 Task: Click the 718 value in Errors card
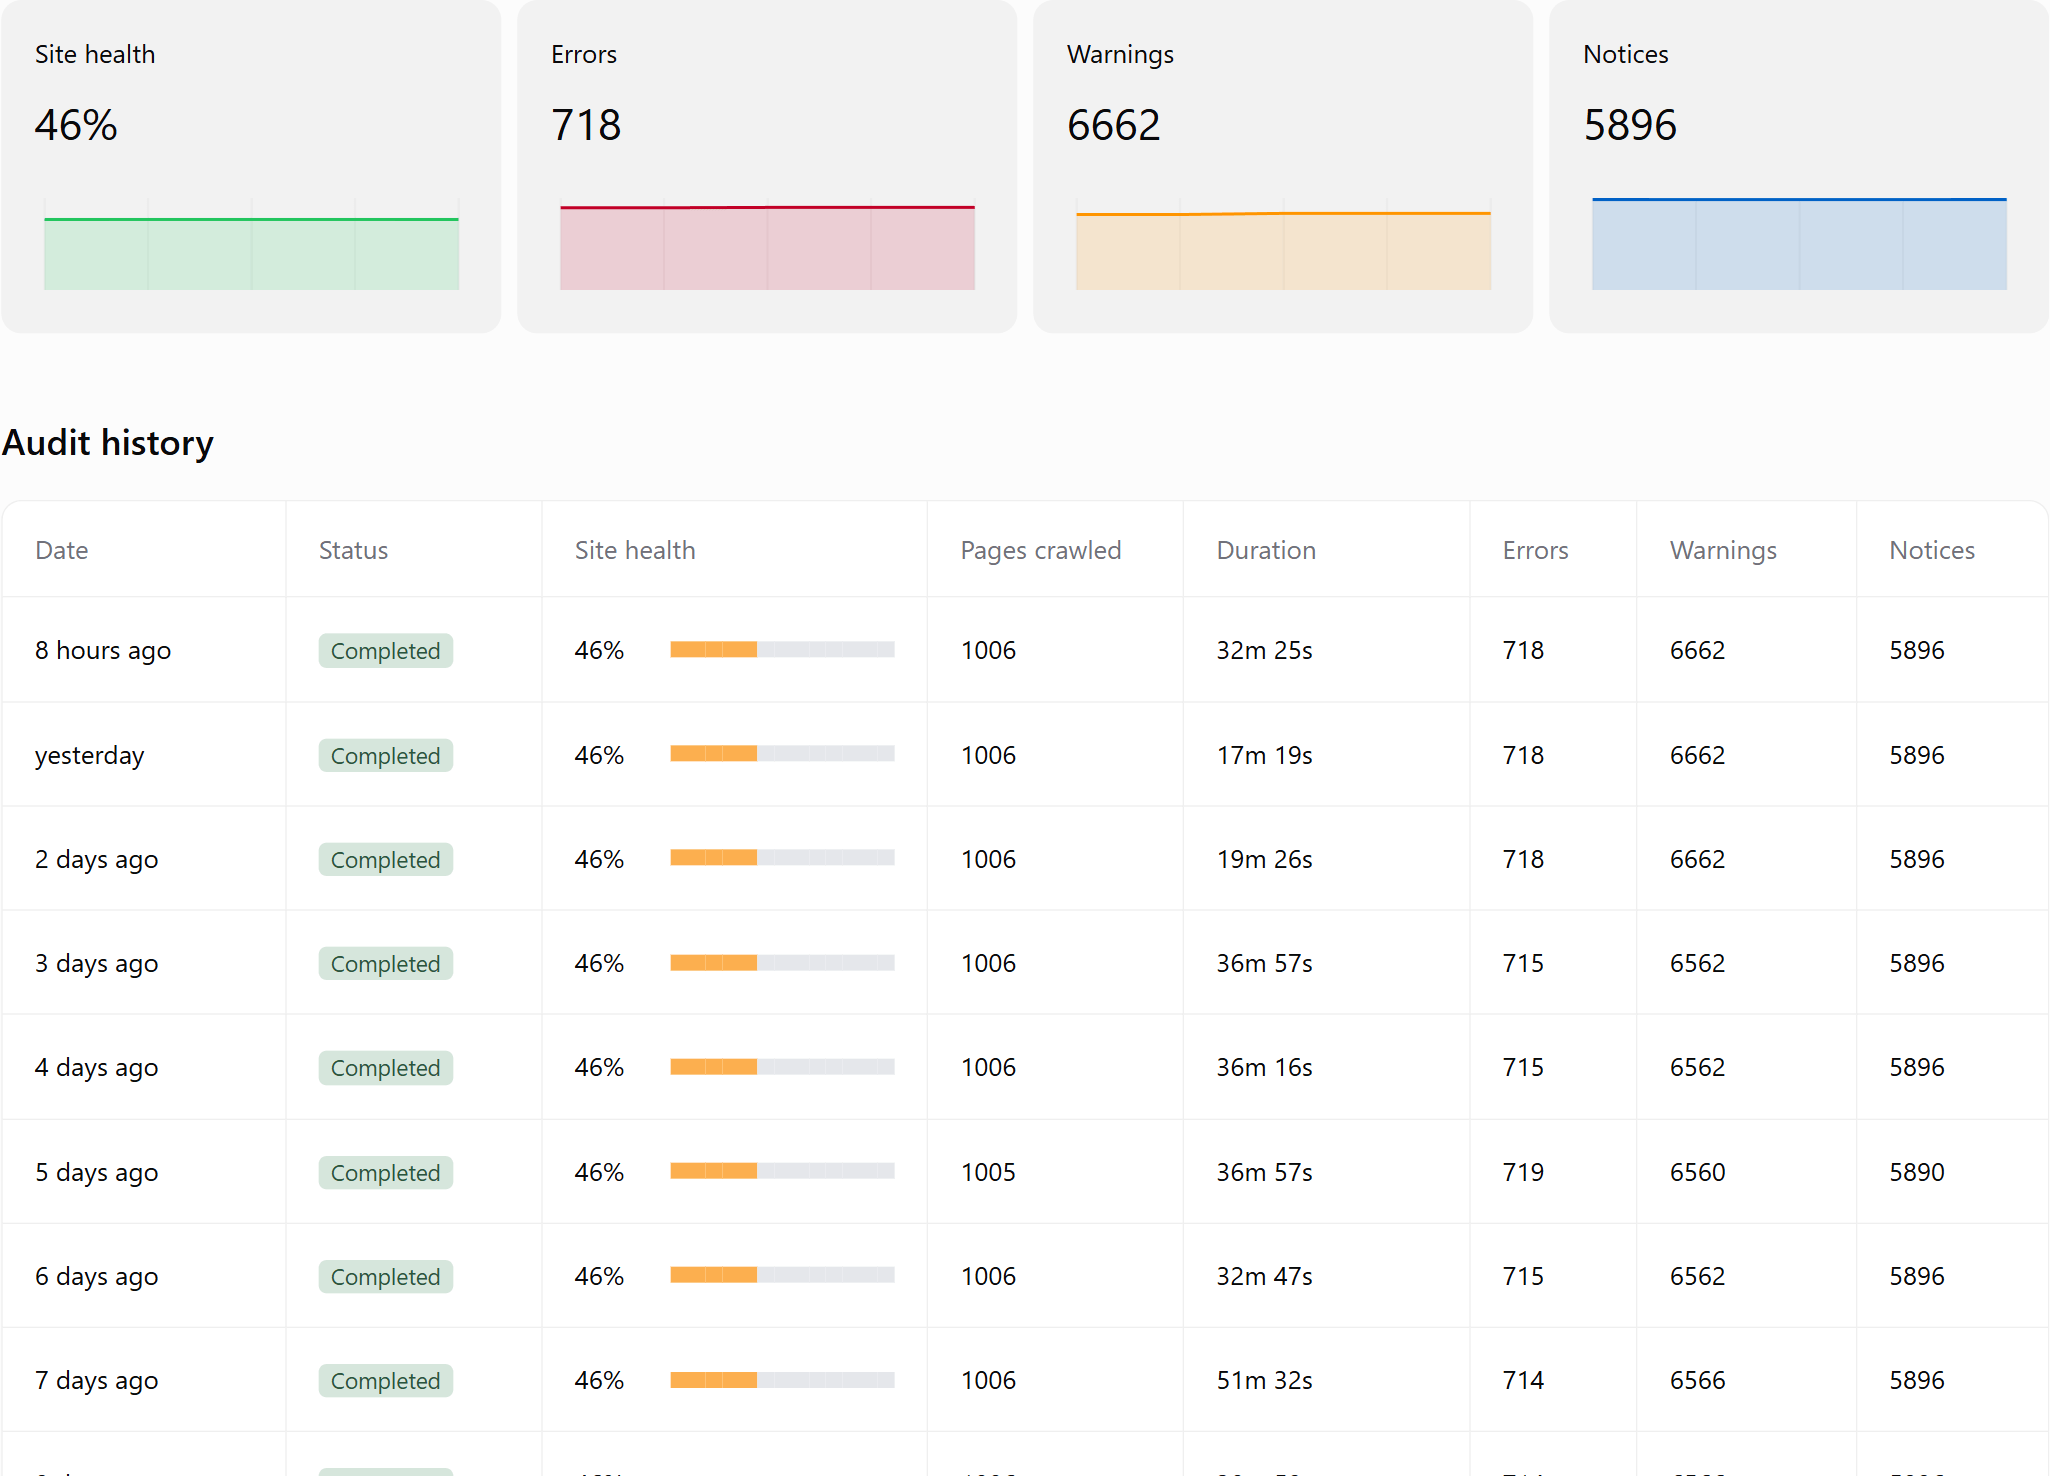586,125
